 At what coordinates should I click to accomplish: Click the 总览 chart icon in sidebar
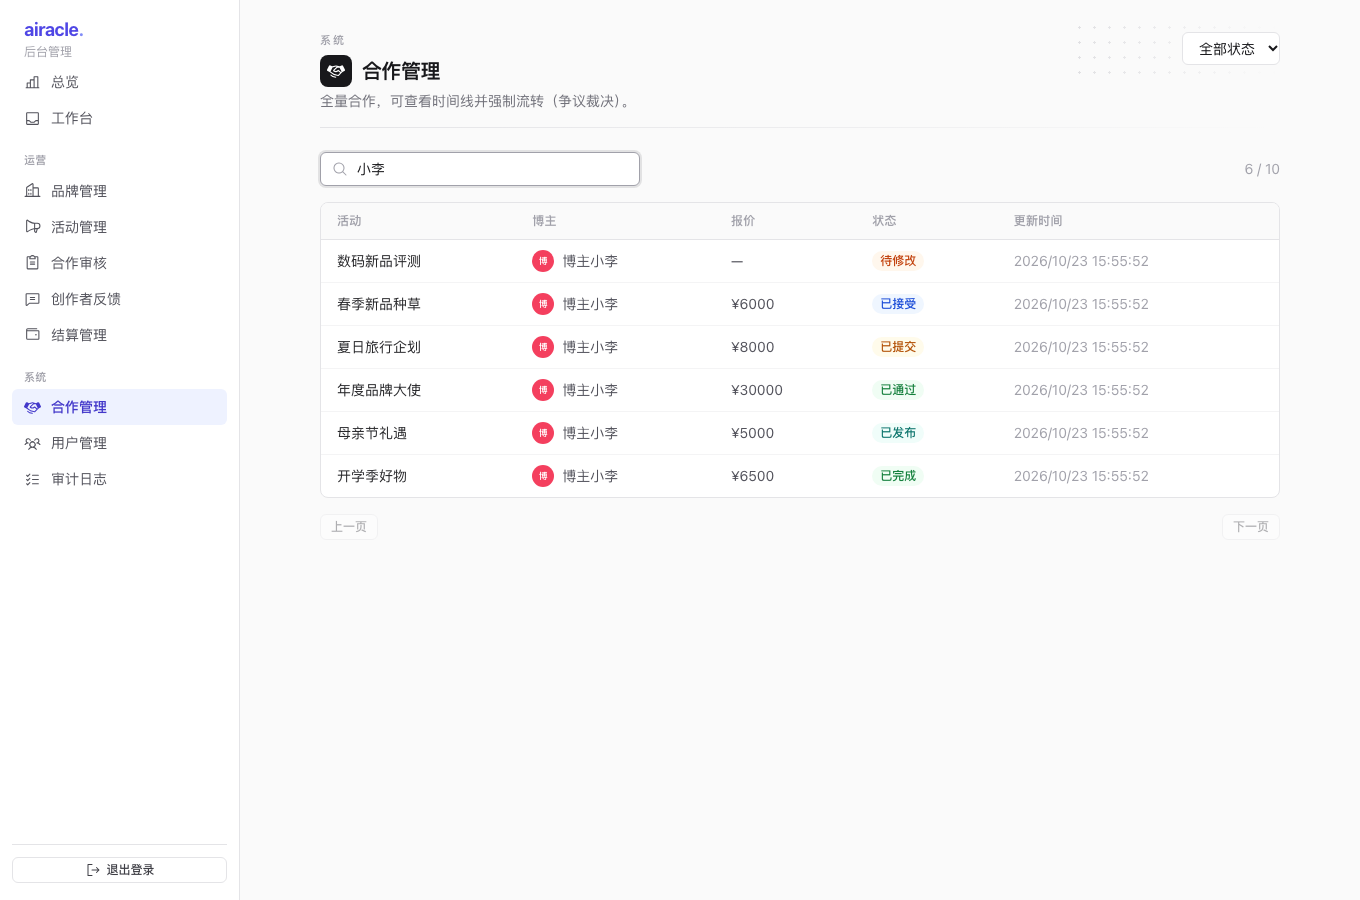click(x=32, y=82)
